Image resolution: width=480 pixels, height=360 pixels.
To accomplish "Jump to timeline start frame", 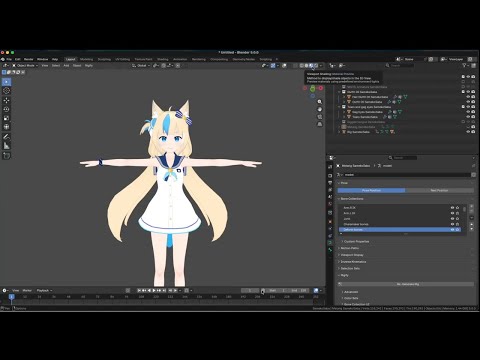I will point(139,291).
